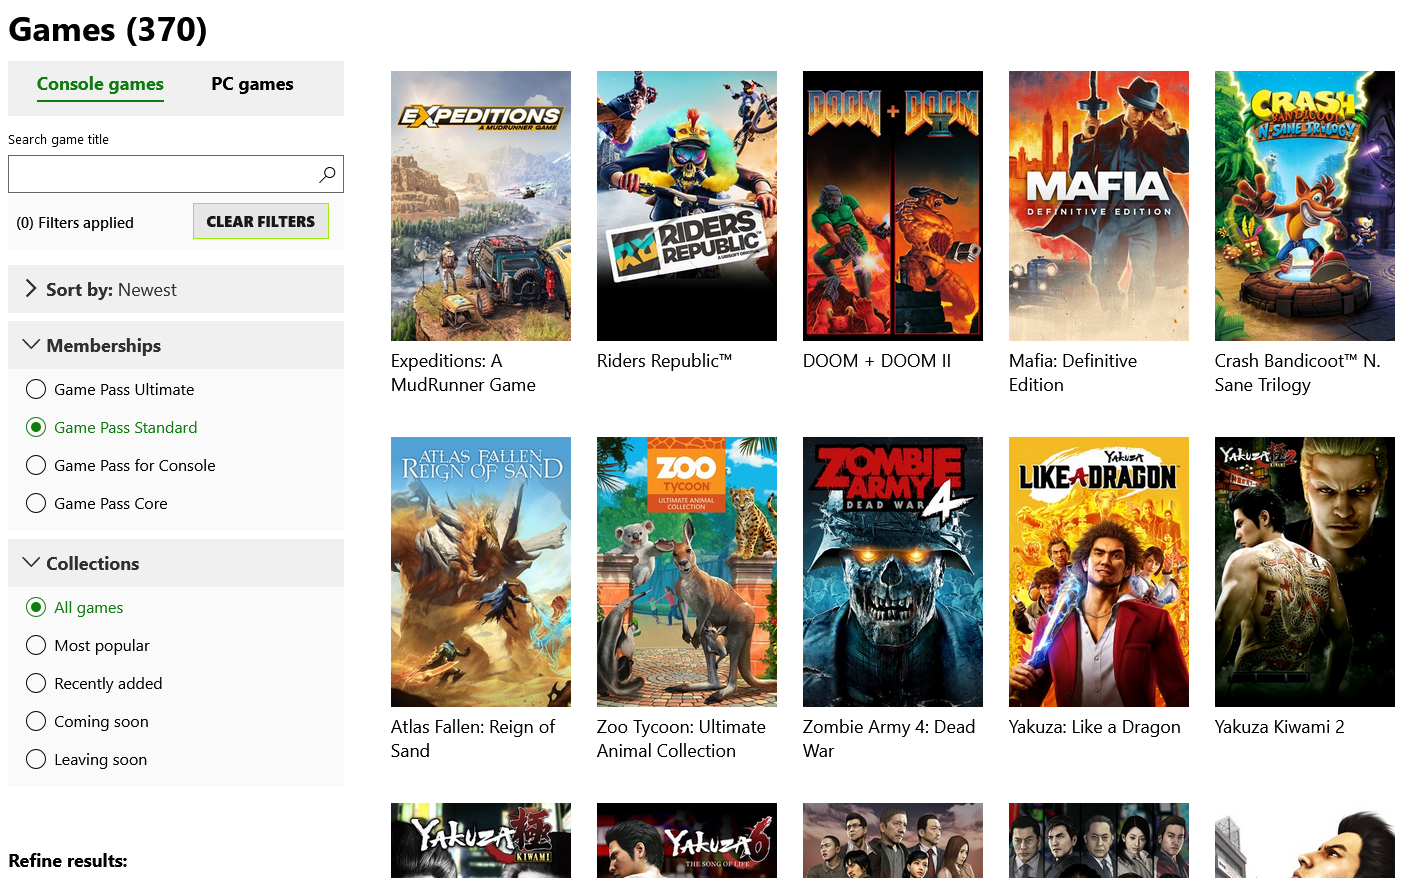Filter by Coming soon
Viewport: 1407px width, 878px height.
pos(36,721)
